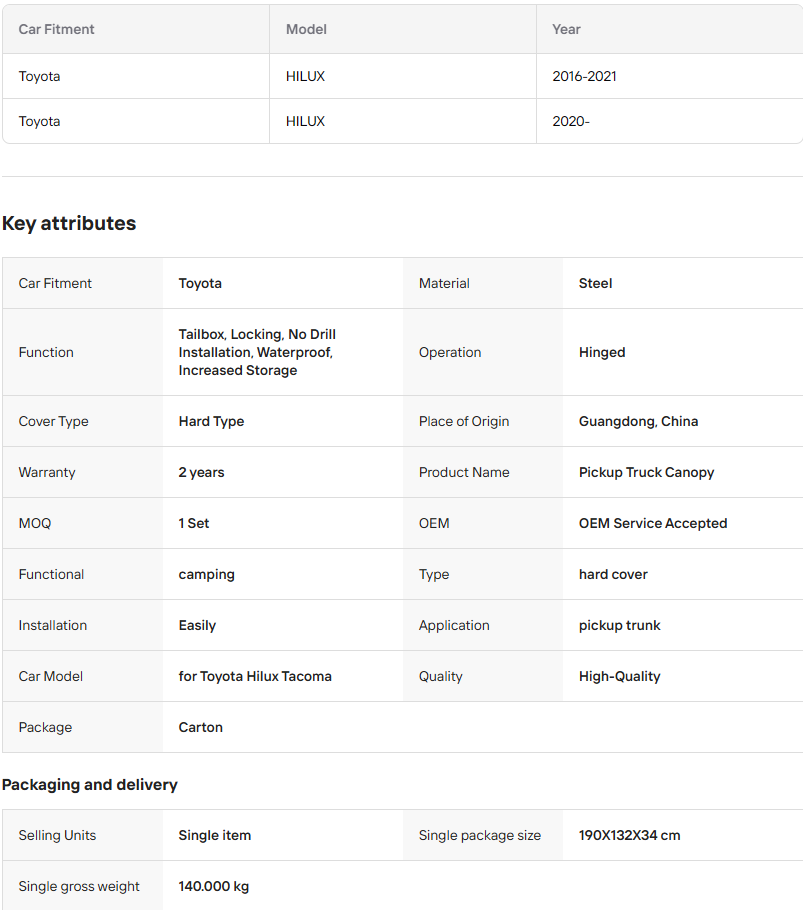The image size is (803, 910).
Task: Select the 2020- year cell
Action: coord(571,121)
